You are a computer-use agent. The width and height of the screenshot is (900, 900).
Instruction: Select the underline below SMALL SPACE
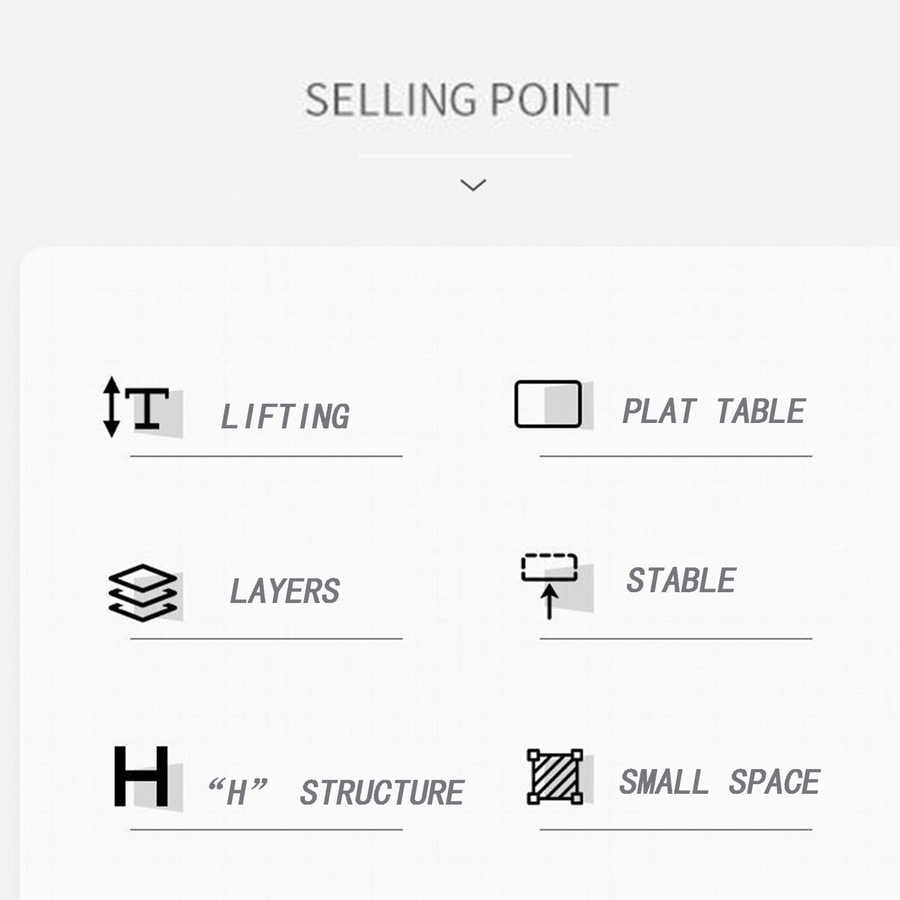[x=676, y=829]
